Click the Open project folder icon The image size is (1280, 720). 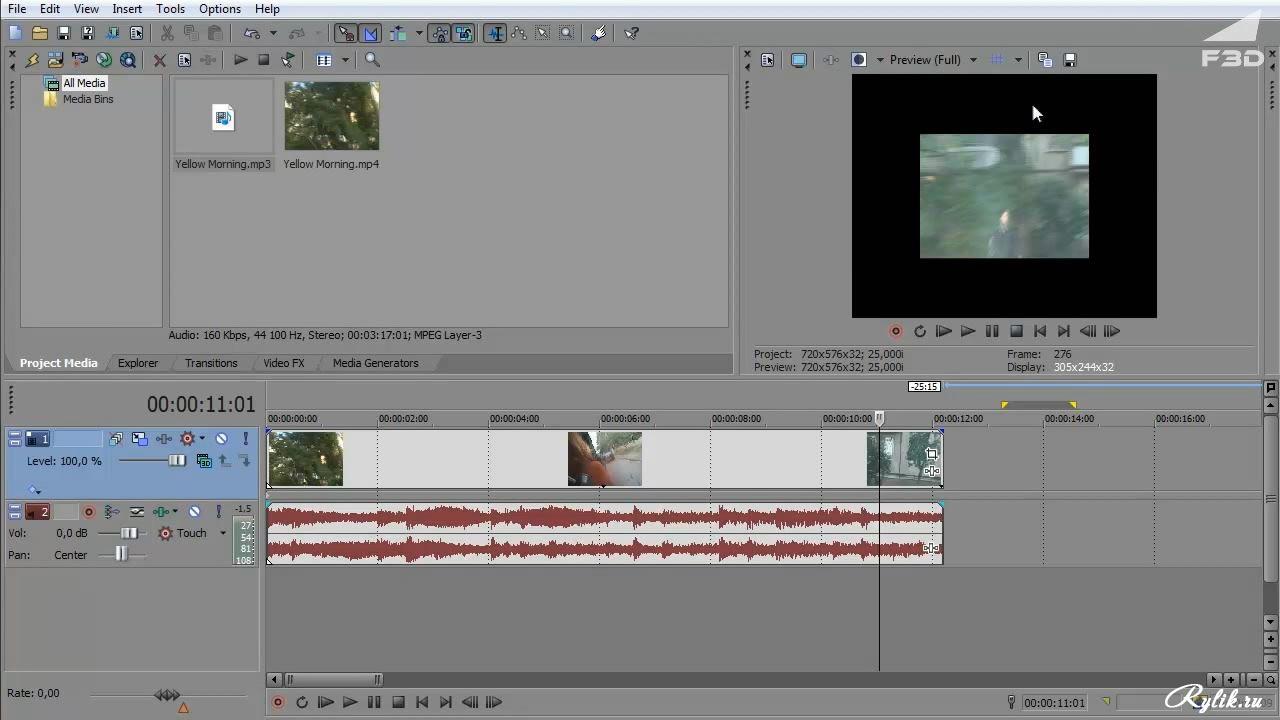(x=39, y=33)
